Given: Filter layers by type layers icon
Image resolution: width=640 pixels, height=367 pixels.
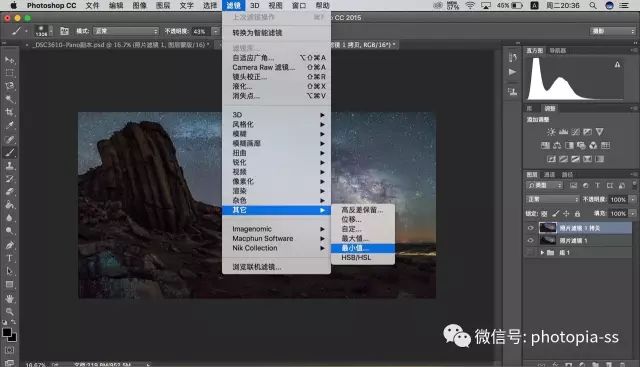Looking at the screenshot, I should pos(598,186).
